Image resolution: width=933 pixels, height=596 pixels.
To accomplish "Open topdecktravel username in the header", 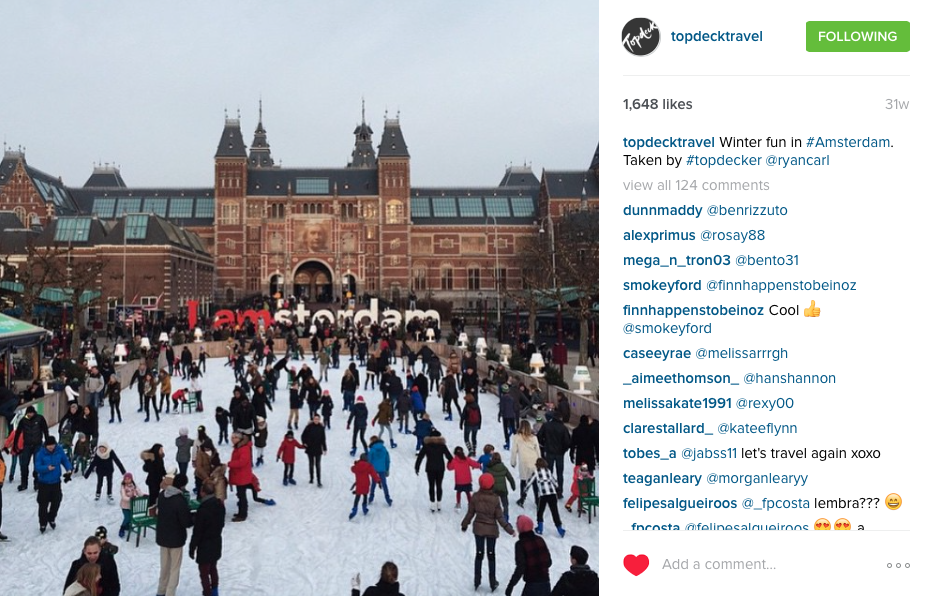I will (716, 36).
